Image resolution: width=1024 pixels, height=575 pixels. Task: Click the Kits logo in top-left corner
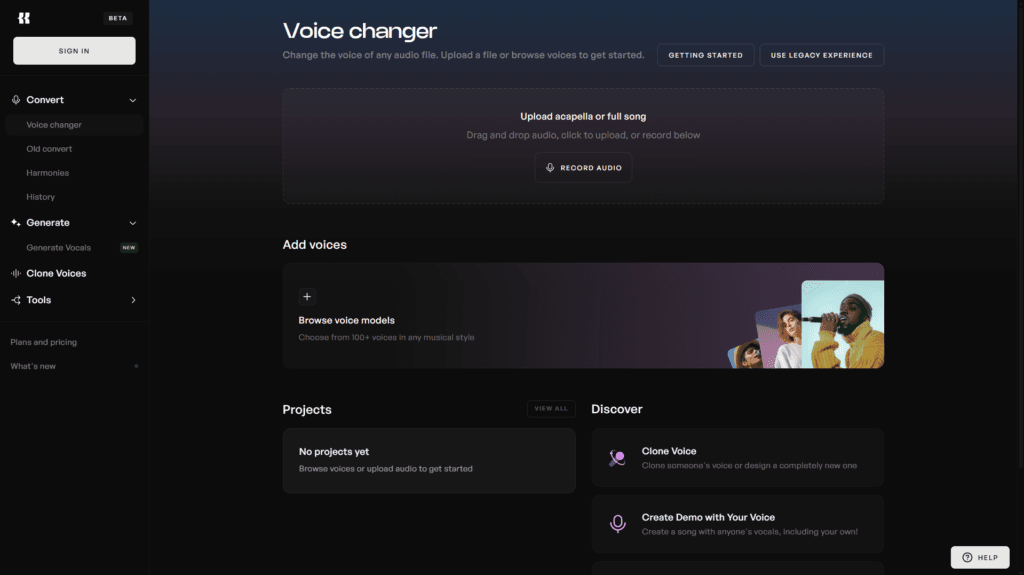(24, 18)
